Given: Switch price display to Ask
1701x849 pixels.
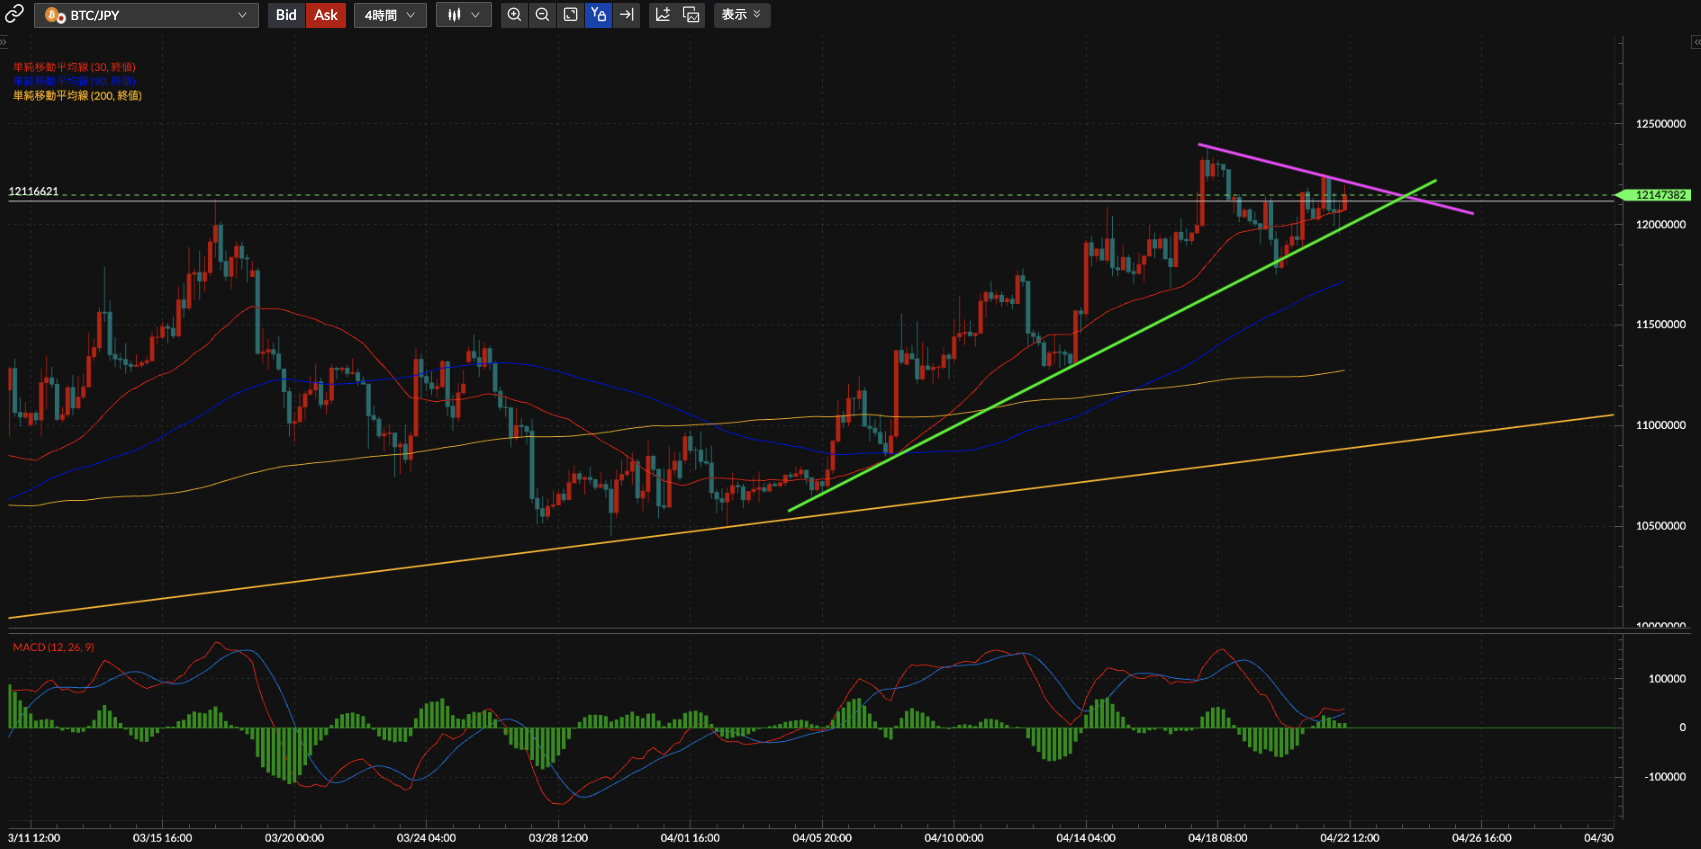Looking at the screenshot, I should click(x=326, y=15).
